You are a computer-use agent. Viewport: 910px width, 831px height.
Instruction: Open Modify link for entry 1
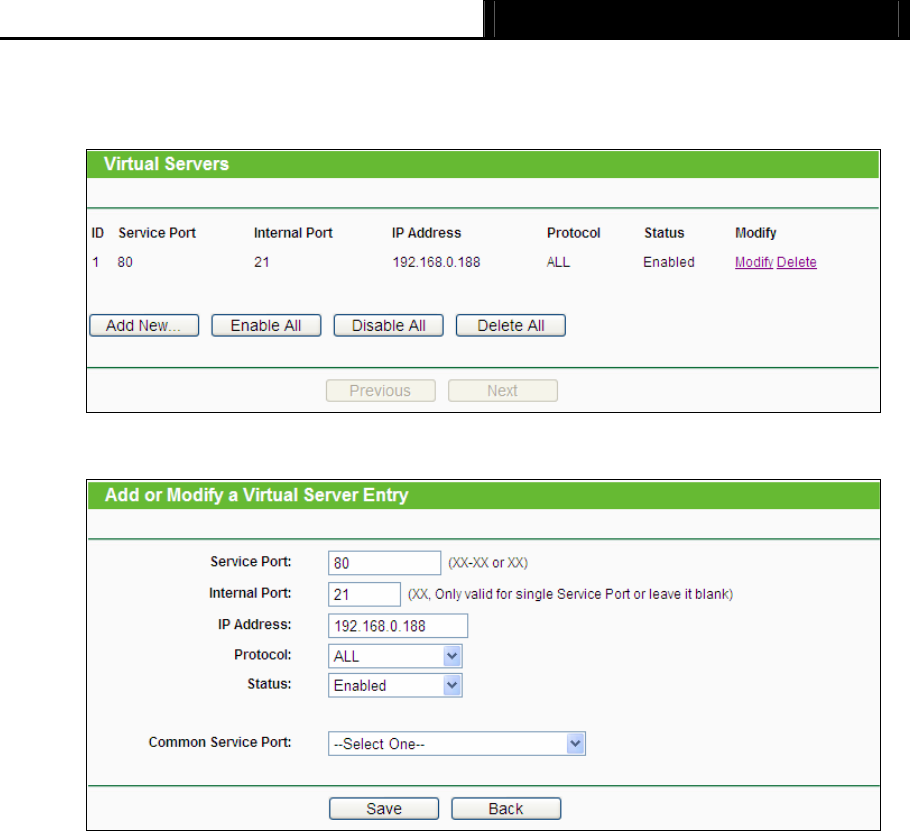coord(754,262)
